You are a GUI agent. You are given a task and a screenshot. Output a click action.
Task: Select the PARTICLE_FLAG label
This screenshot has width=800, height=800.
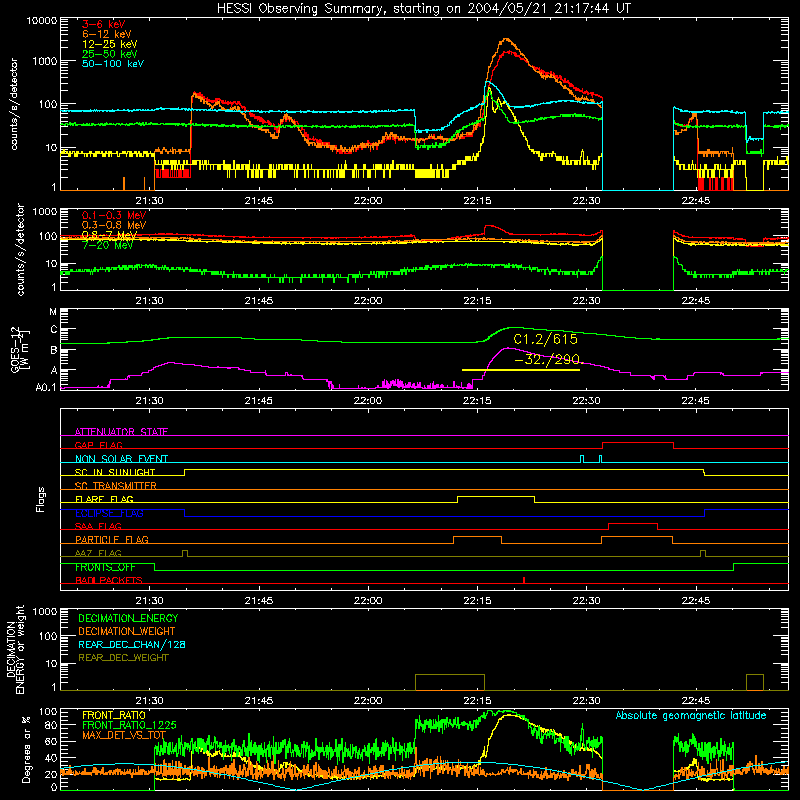tap(112, 539)
